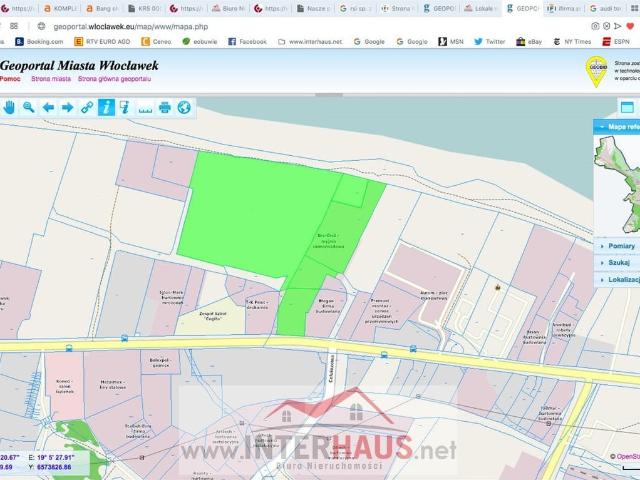The width and height of the screenshot is (640, 480).
Task: Click the Megan firma budowlana map label
Action: pyautogui.click(x=328, y=306)
